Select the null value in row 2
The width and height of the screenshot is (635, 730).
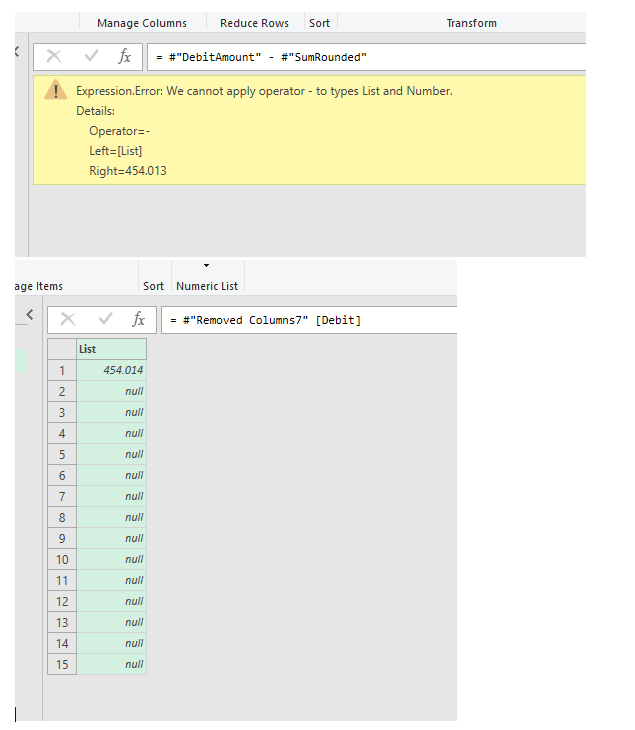pyautogui.click(x=112, y=392)
